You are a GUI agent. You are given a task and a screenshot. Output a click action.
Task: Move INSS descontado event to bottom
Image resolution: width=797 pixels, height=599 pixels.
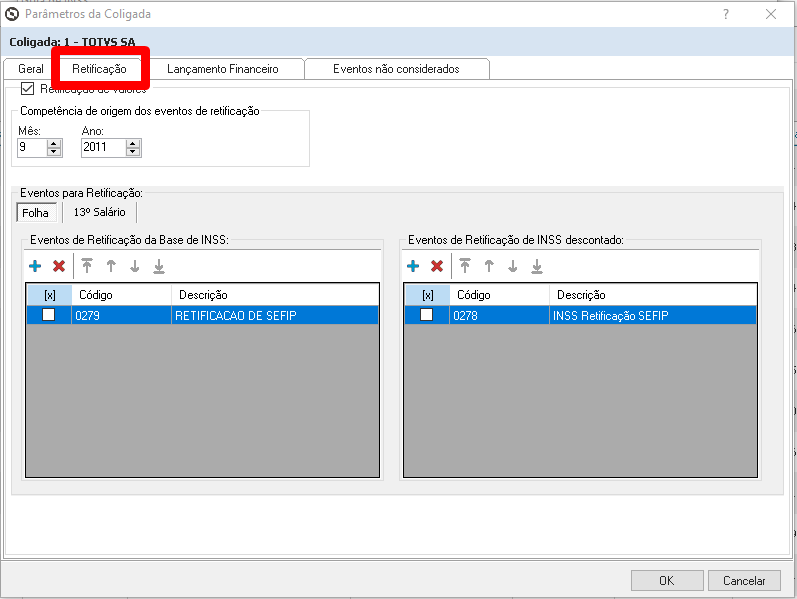point(537,266)
